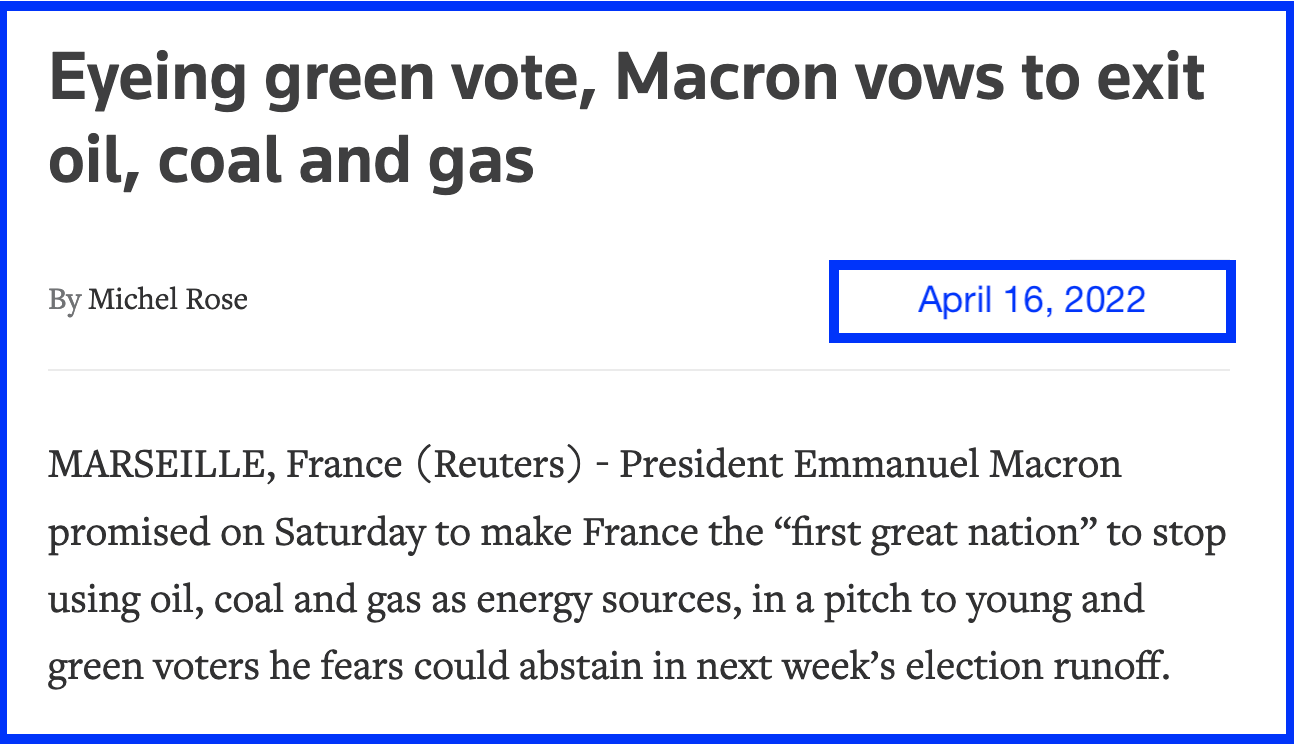This screenshot has height=744, width=1294.
Task: Click "oil, coal and gas" in headline
Action: [x=290, y=161]
